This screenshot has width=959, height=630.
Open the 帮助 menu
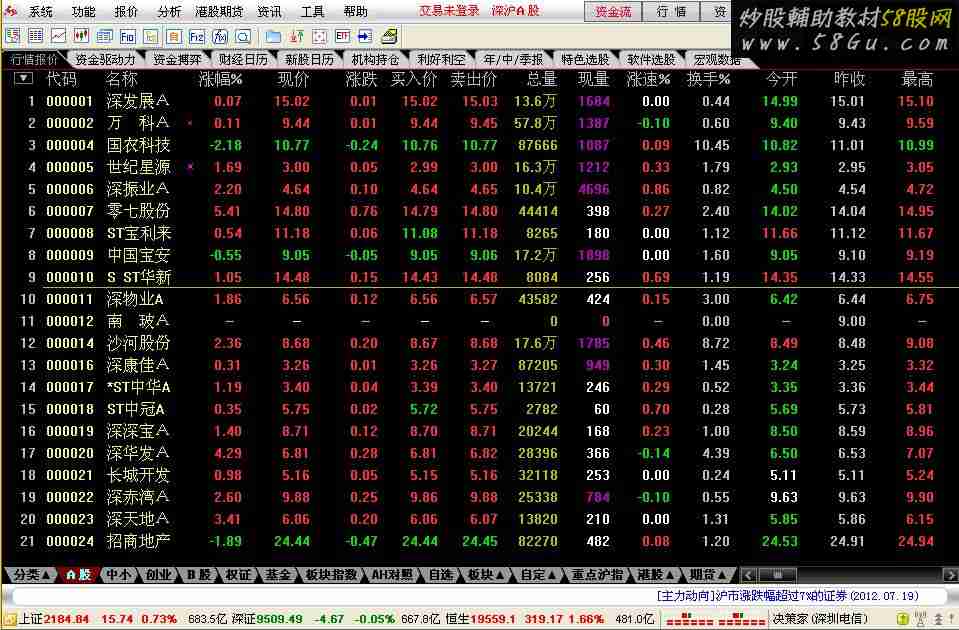coord(355,11)
